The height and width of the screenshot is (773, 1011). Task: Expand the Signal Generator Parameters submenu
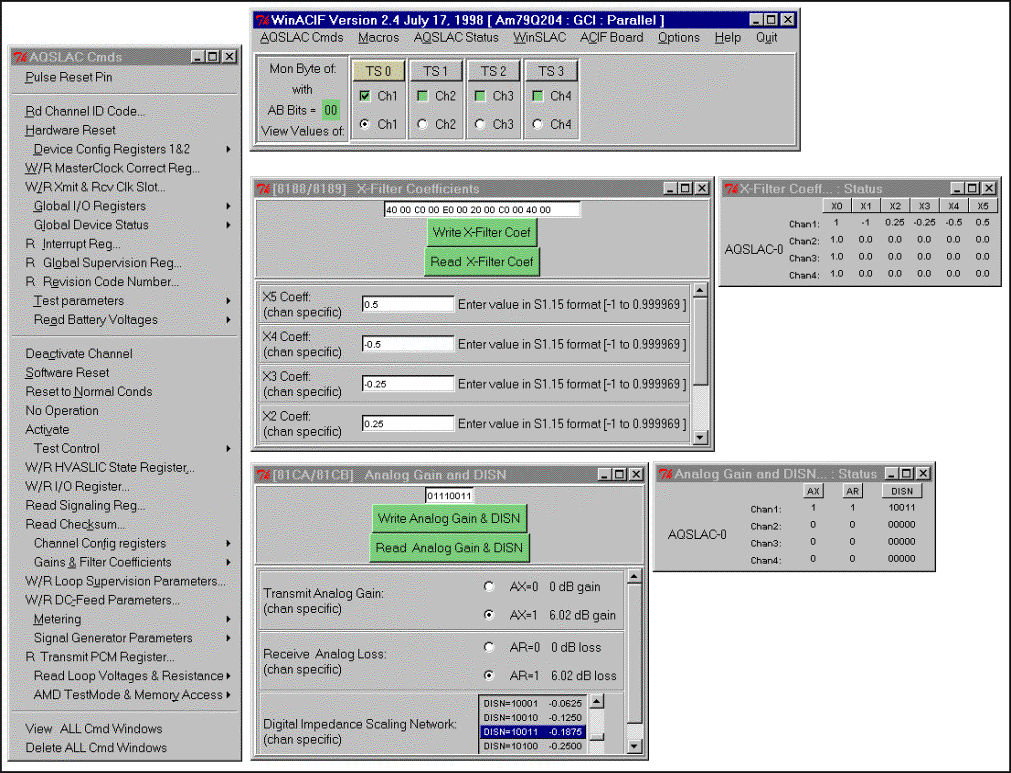(x=228, y=638)
